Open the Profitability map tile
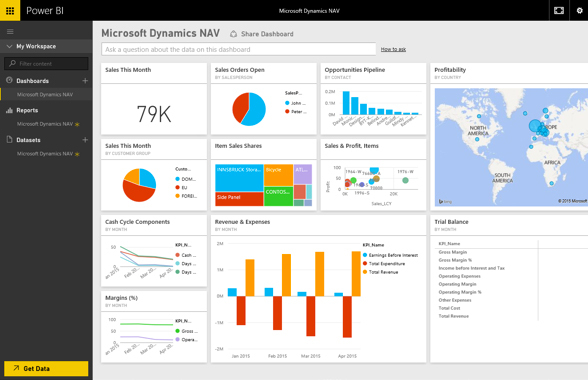 (509, 136)
